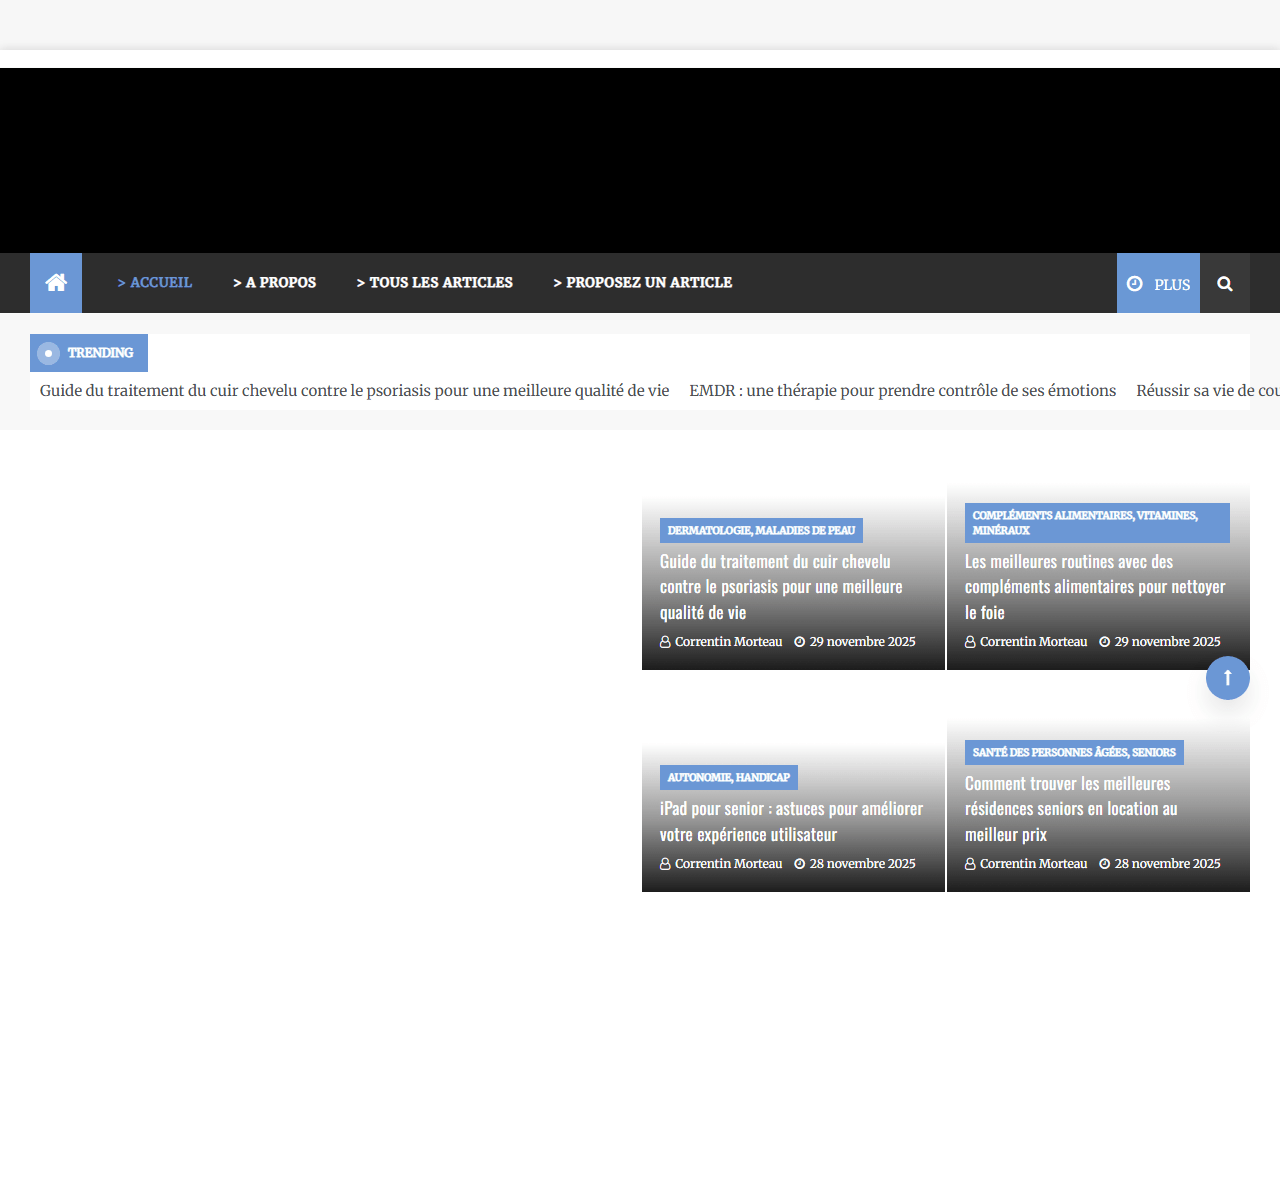Select the Santé des personnes âgées tag
This screenshot has width=1280, height=1200.
click(x=1074, y=752)
